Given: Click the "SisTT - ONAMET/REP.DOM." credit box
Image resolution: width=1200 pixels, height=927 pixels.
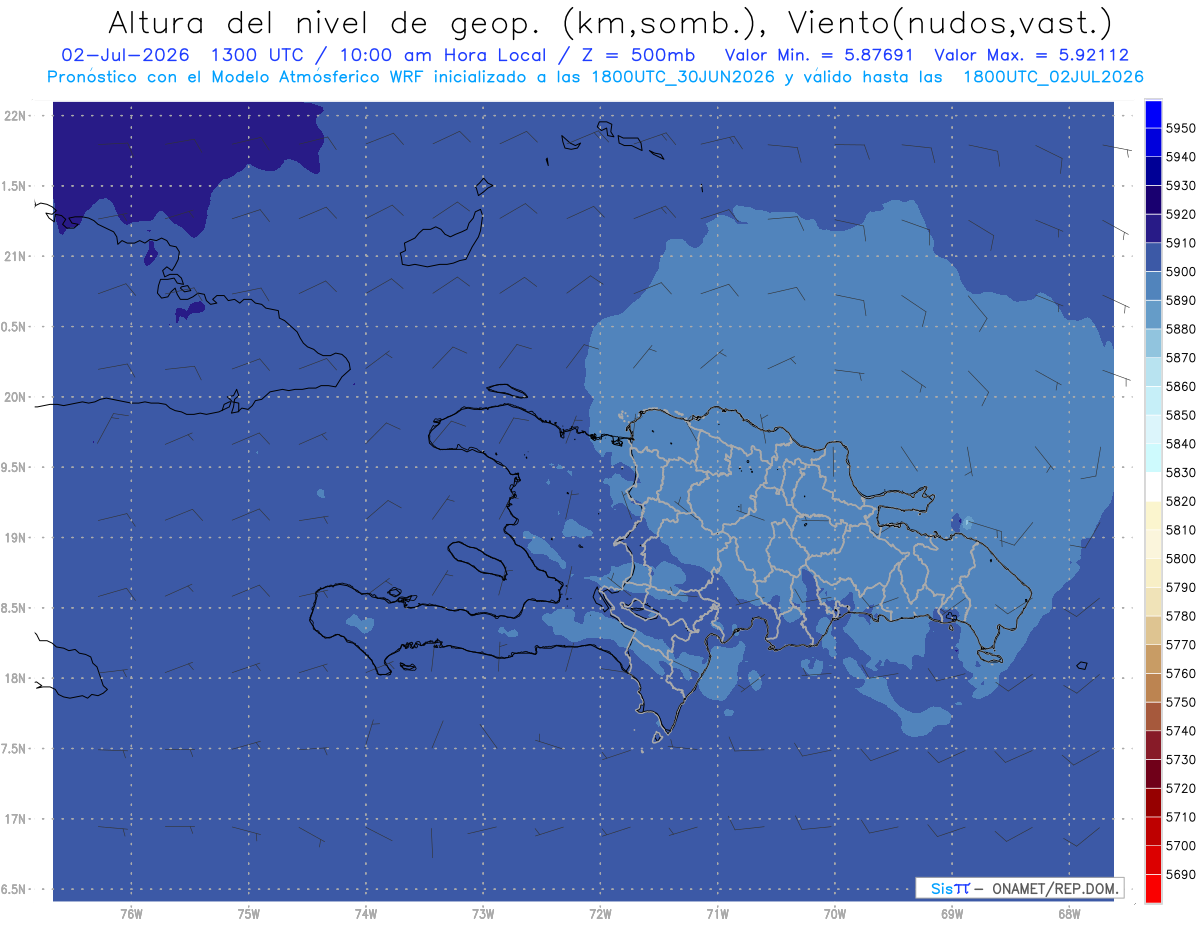Looking at the screenshot, I should pos(1019,888).
